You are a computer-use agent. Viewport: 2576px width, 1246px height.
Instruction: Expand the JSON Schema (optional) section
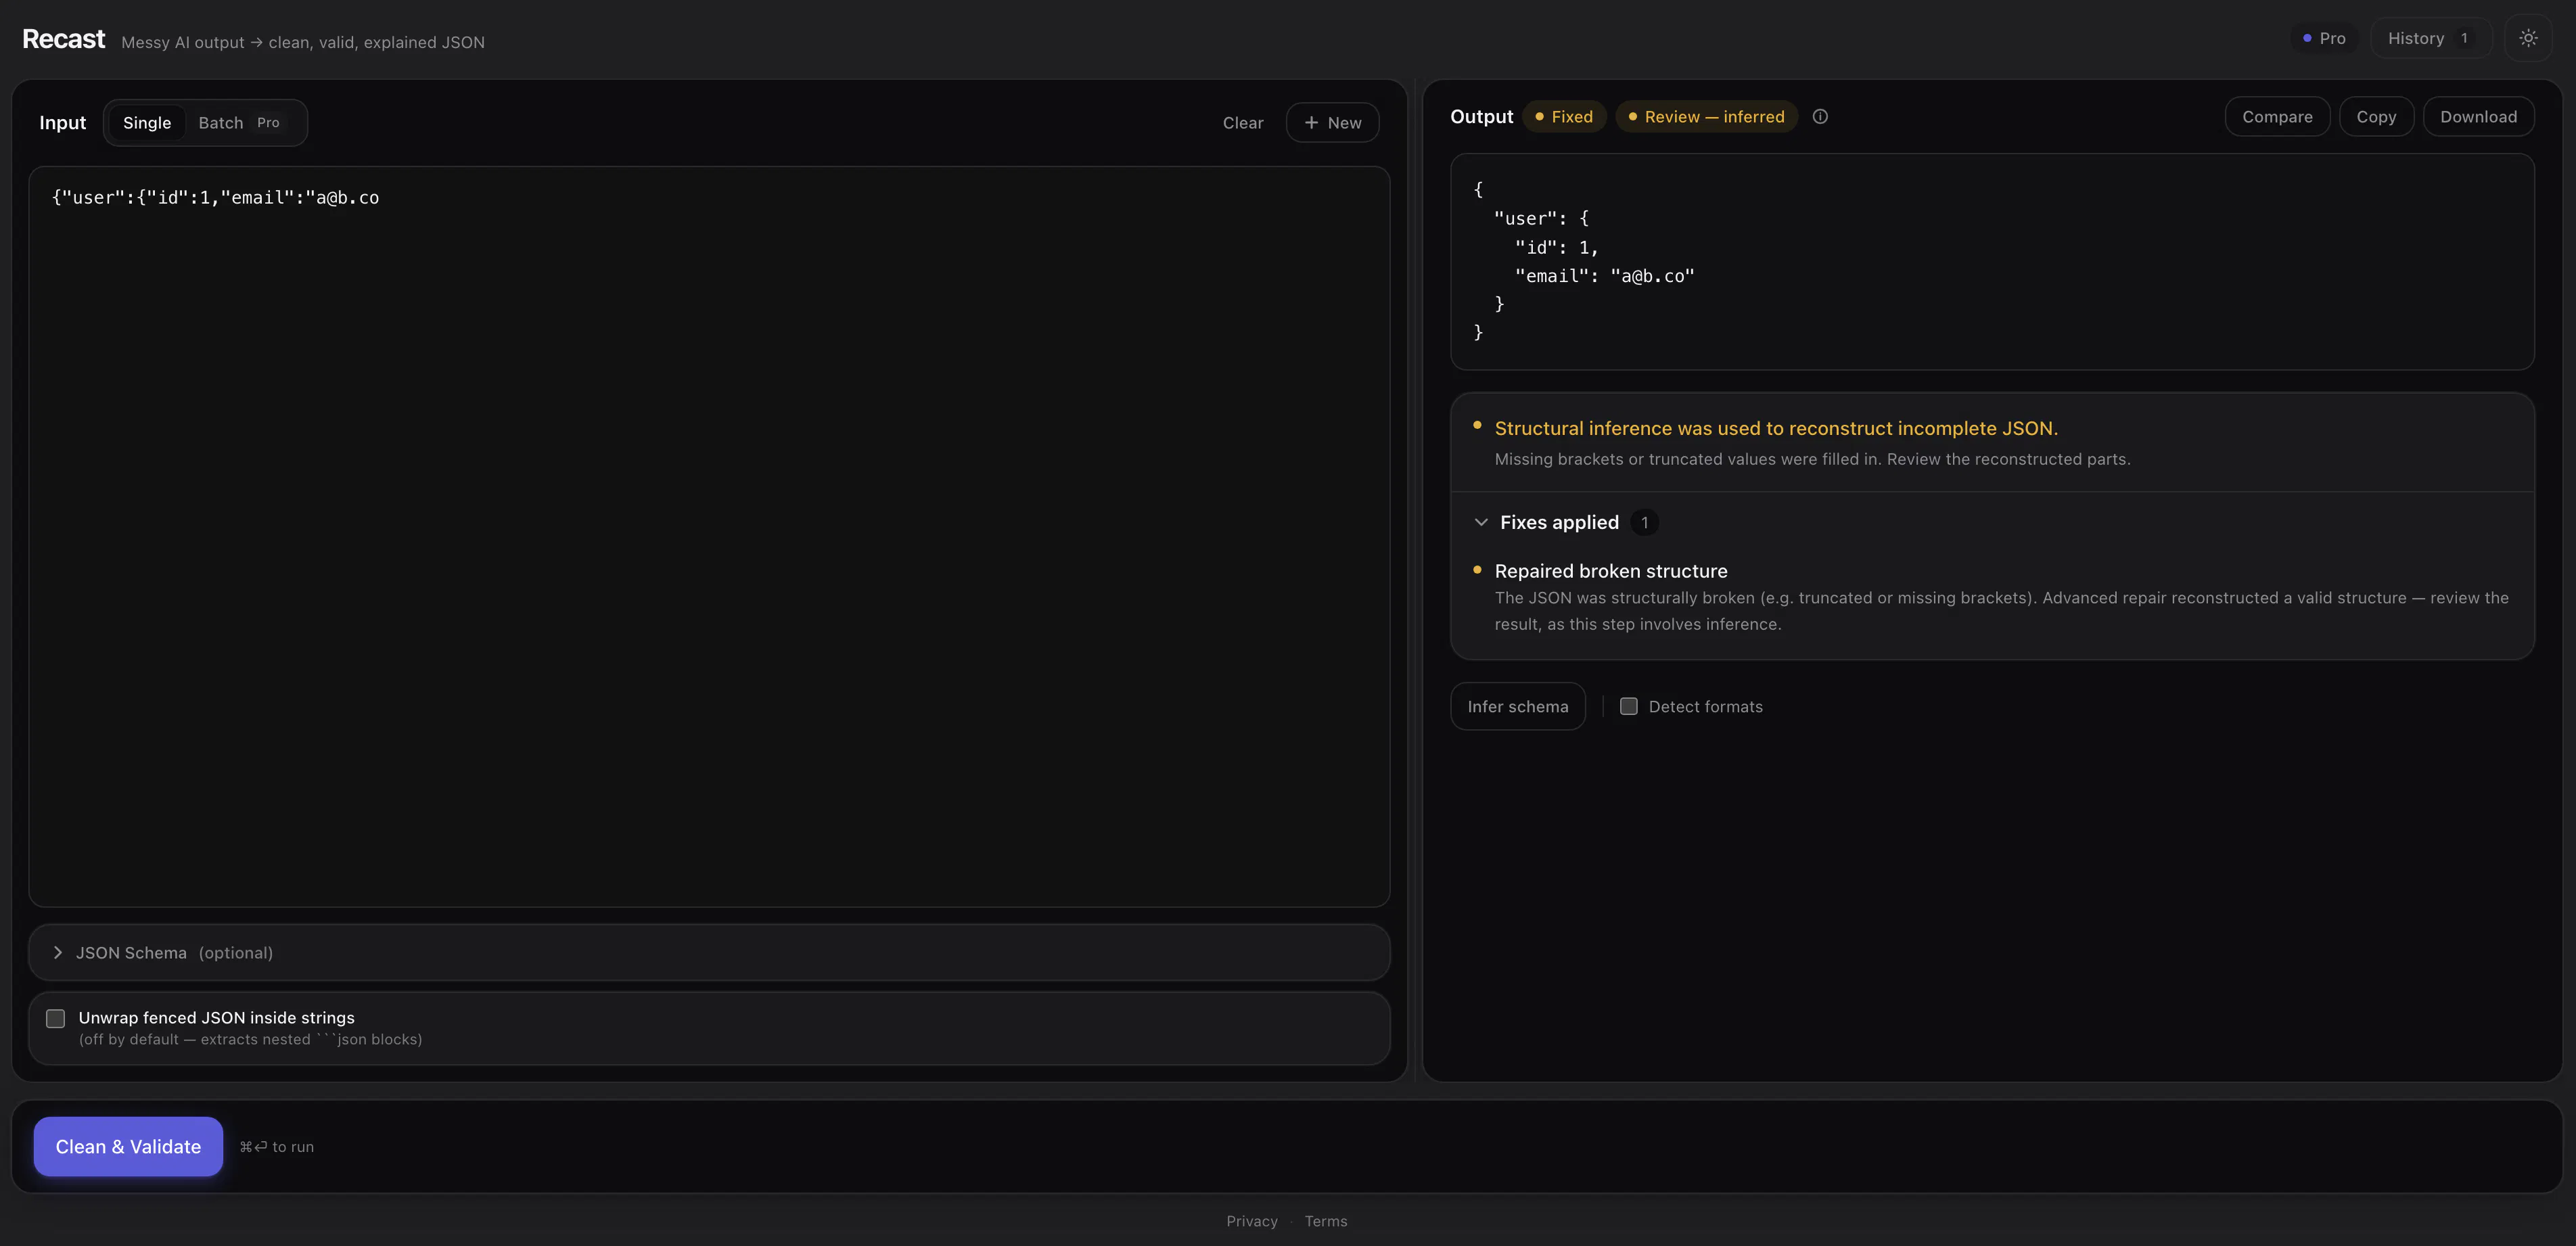click(709, 953)
